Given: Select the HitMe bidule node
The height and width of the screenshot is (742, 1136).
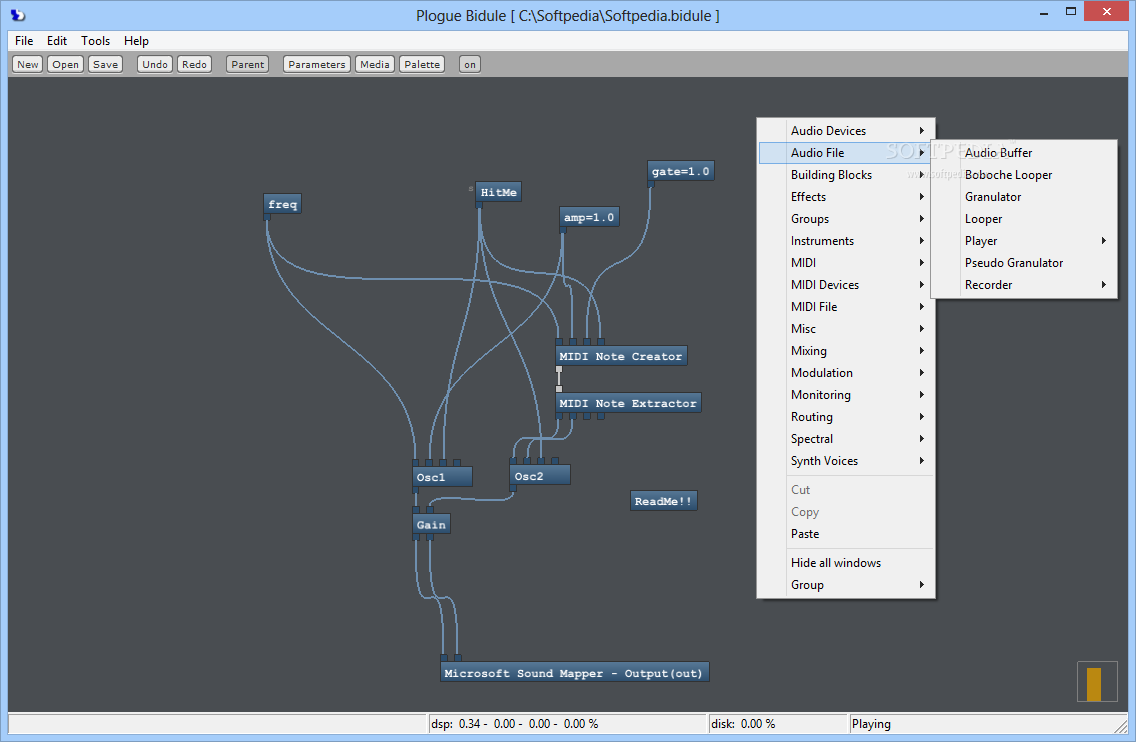Looking at the screenshot, I should [498, 192].
